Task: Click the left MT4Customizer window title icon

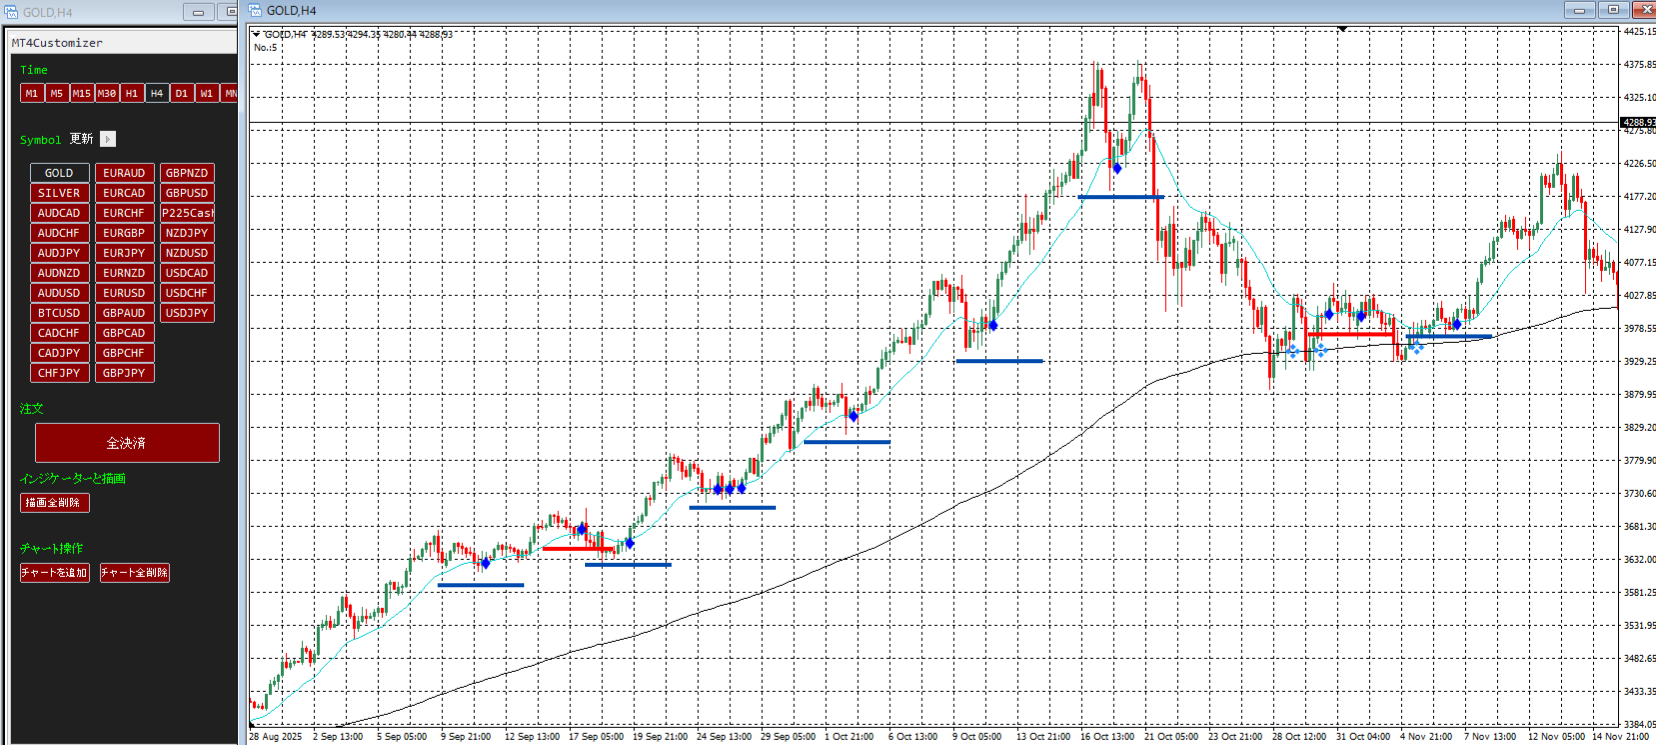Action: pos(12,12)
